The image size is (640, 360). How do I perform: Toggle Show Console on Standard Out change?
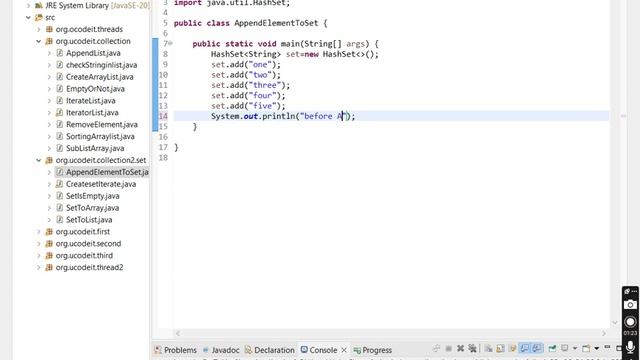(524, 348)
